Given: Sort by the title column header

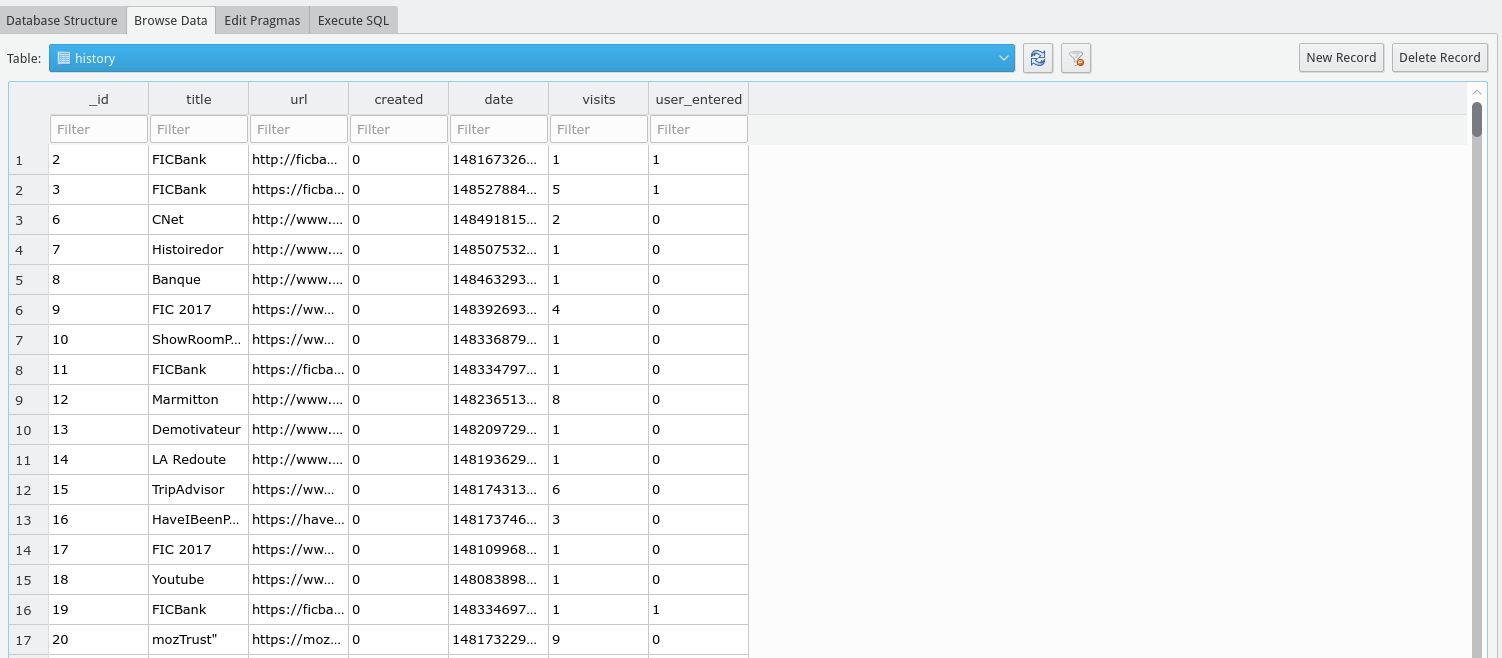Looking at the screenshot, I should (x=199, y=99).
